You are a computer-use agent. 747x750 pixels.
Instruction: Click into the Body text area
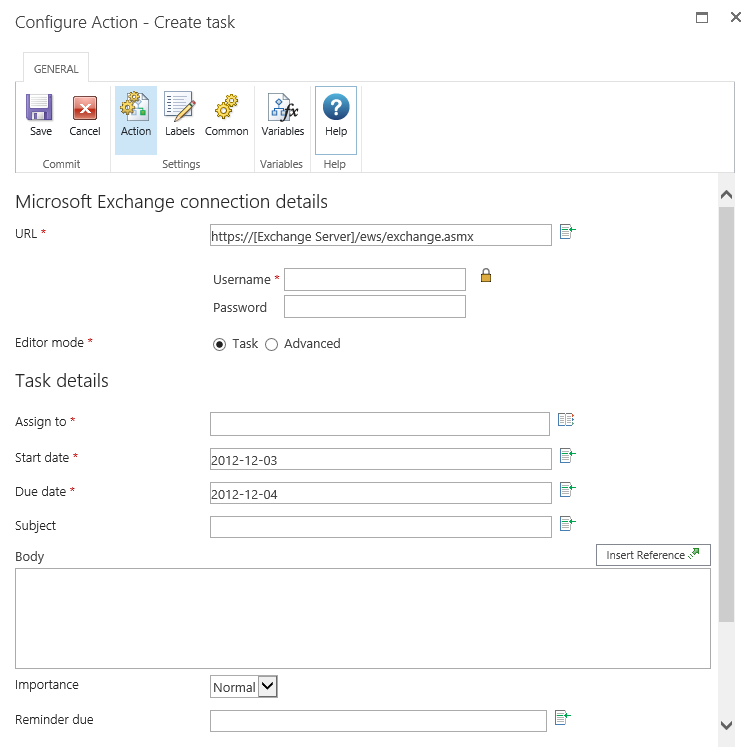point(362,618)
